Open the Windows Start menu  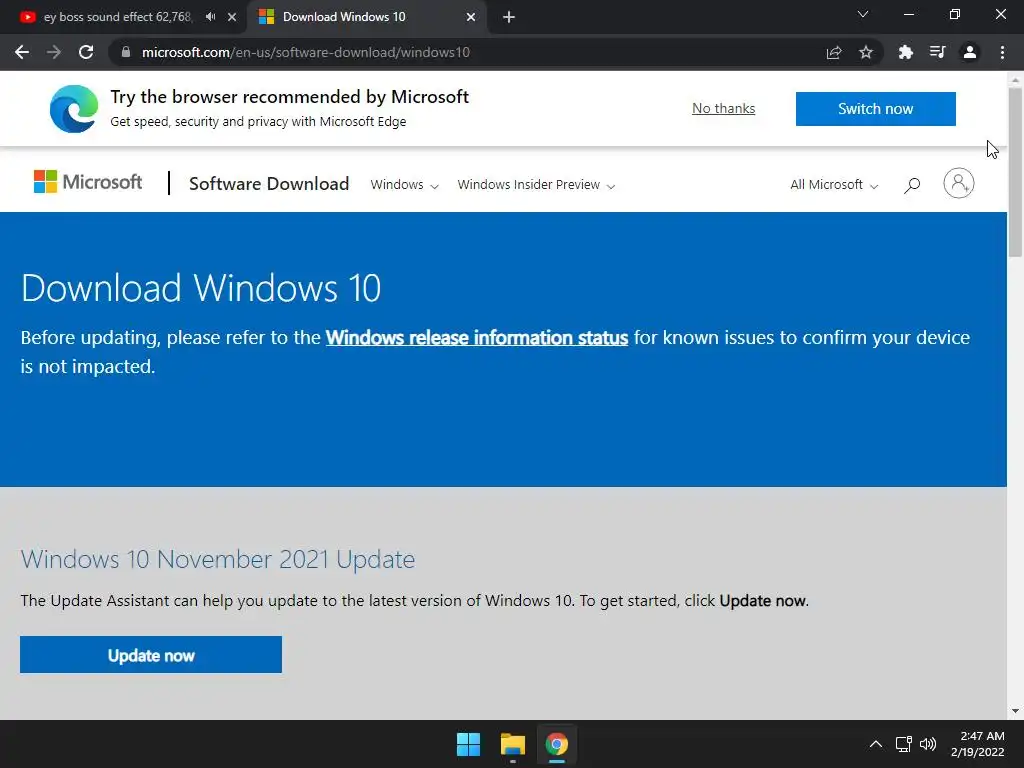pyautogui.click(x=468, y=744)
